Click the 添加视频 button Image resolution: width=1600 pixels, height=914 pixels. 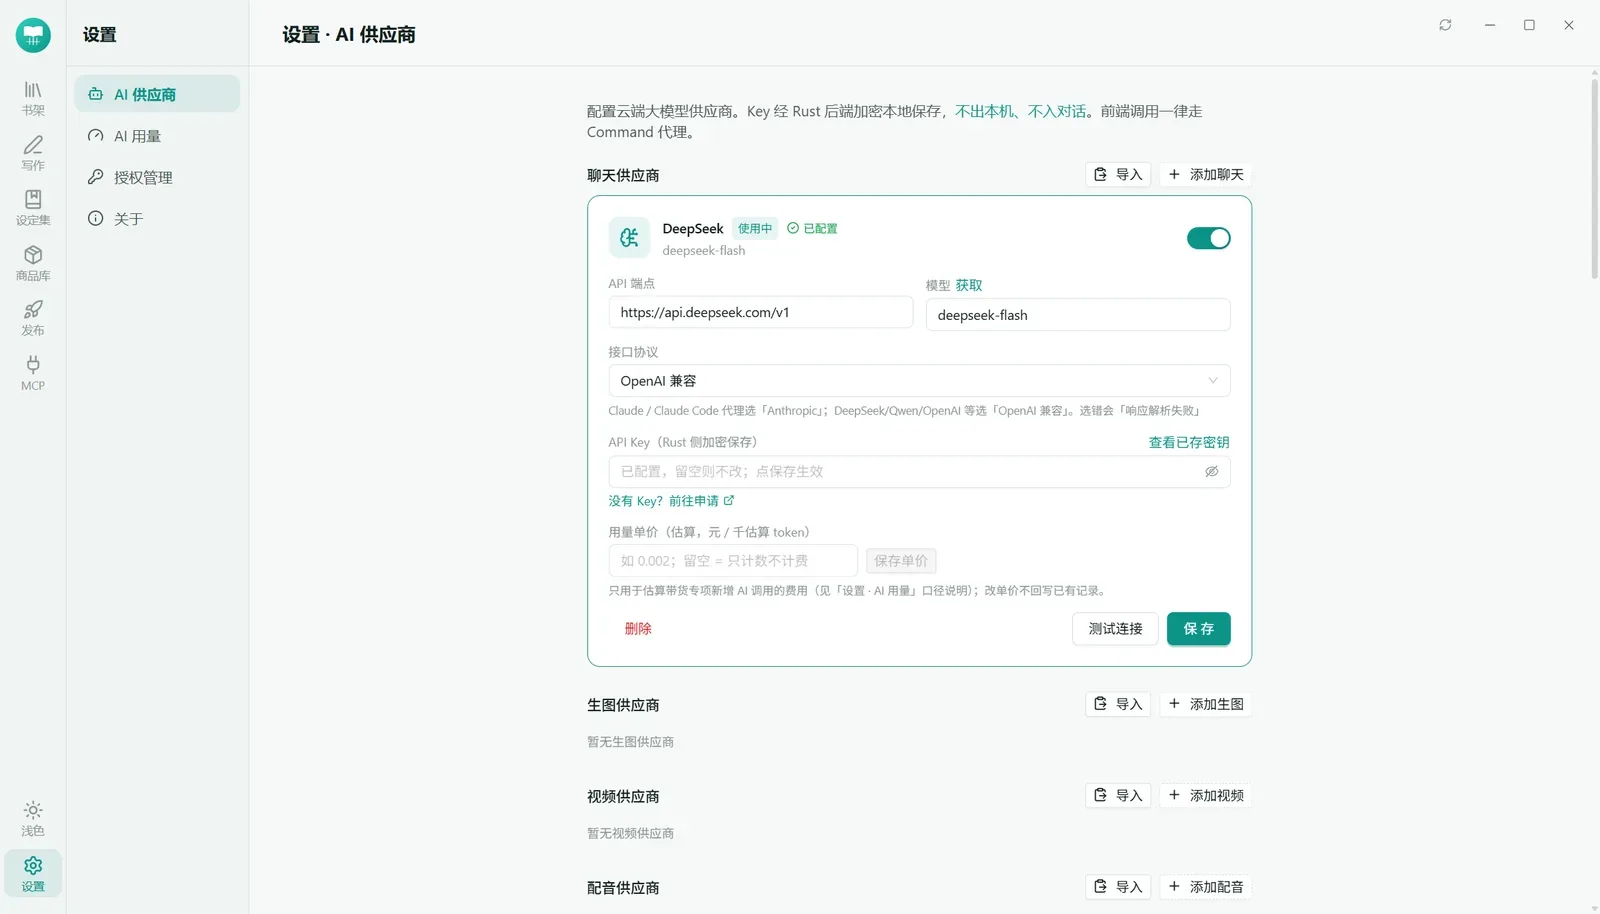coord(1206,795)
